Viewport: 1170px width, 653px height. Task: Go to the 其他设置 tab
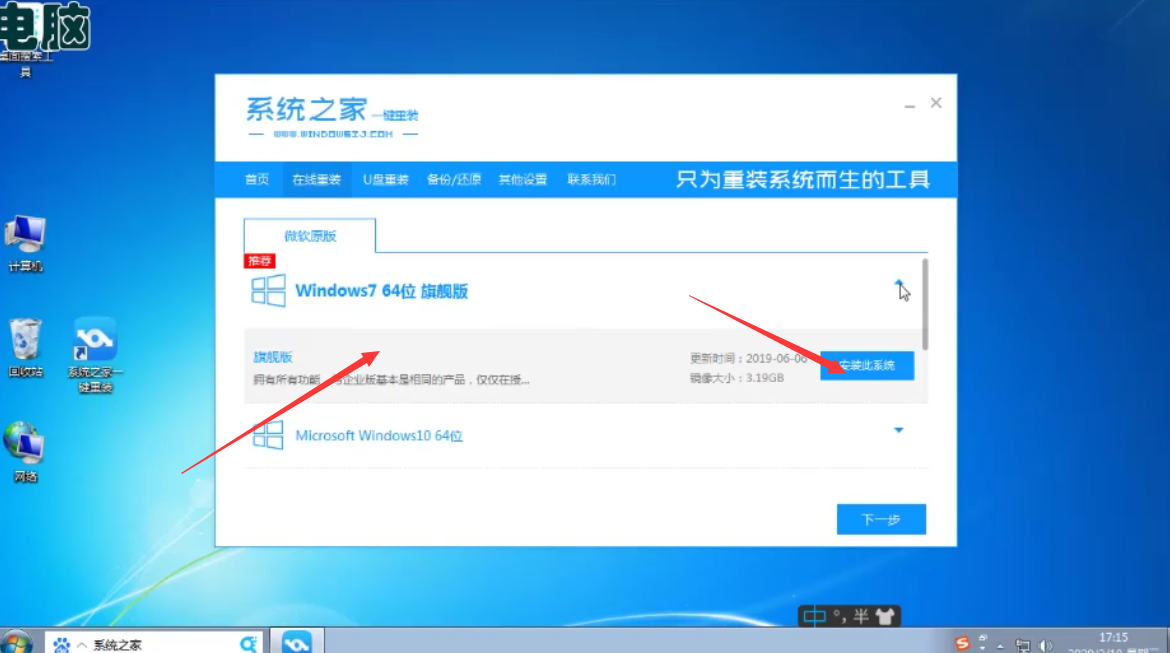523,179
